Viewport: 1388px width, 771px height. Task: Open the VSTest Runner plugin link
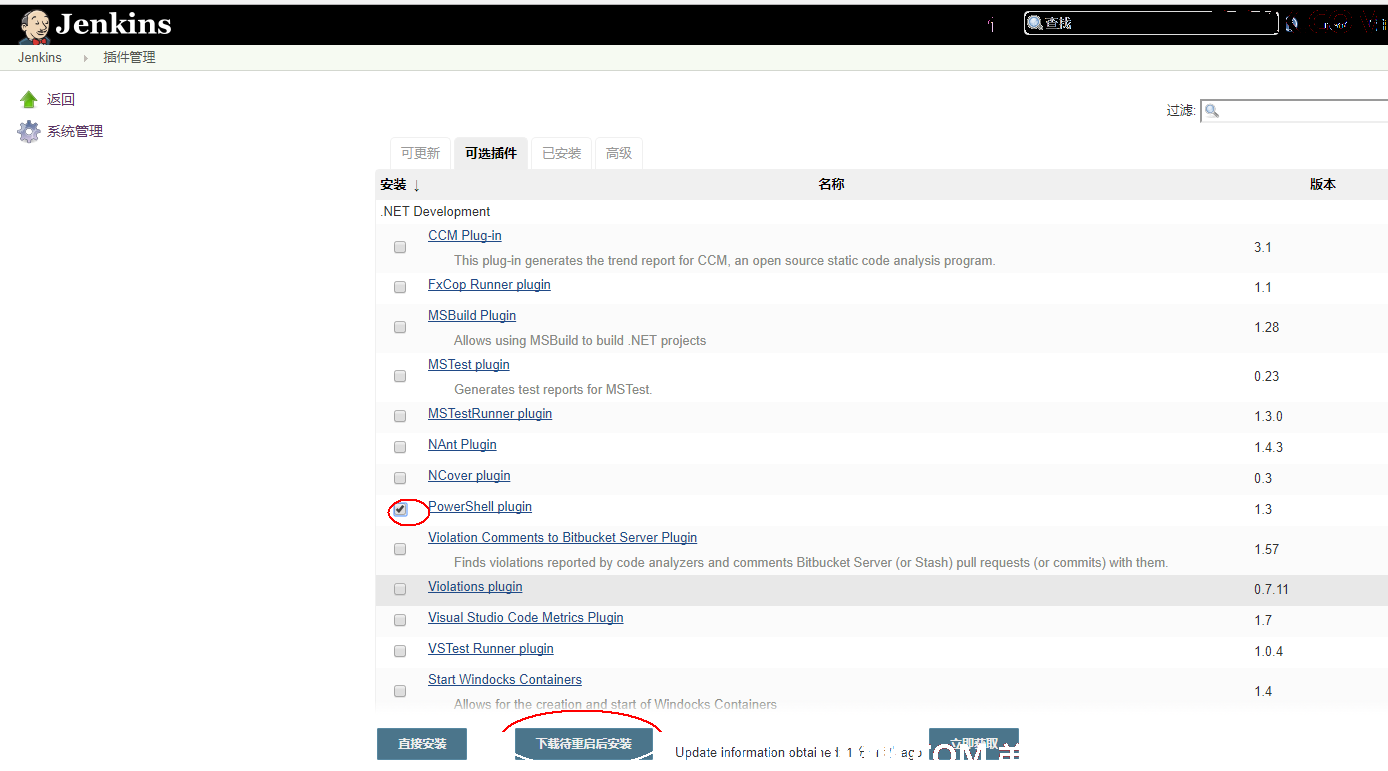pos(491,649)
